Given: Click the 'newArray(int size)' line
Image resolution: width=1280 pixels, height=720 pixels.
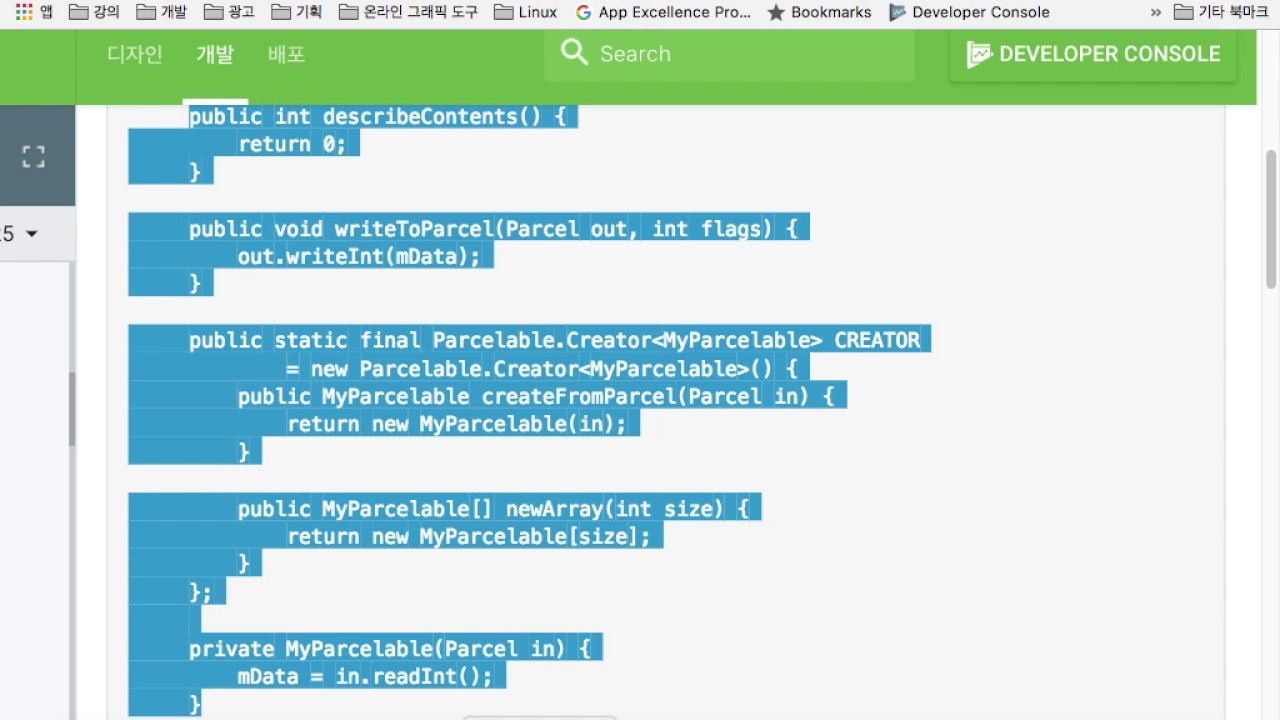Looking at the screenshot, I should tap(493, 509).
